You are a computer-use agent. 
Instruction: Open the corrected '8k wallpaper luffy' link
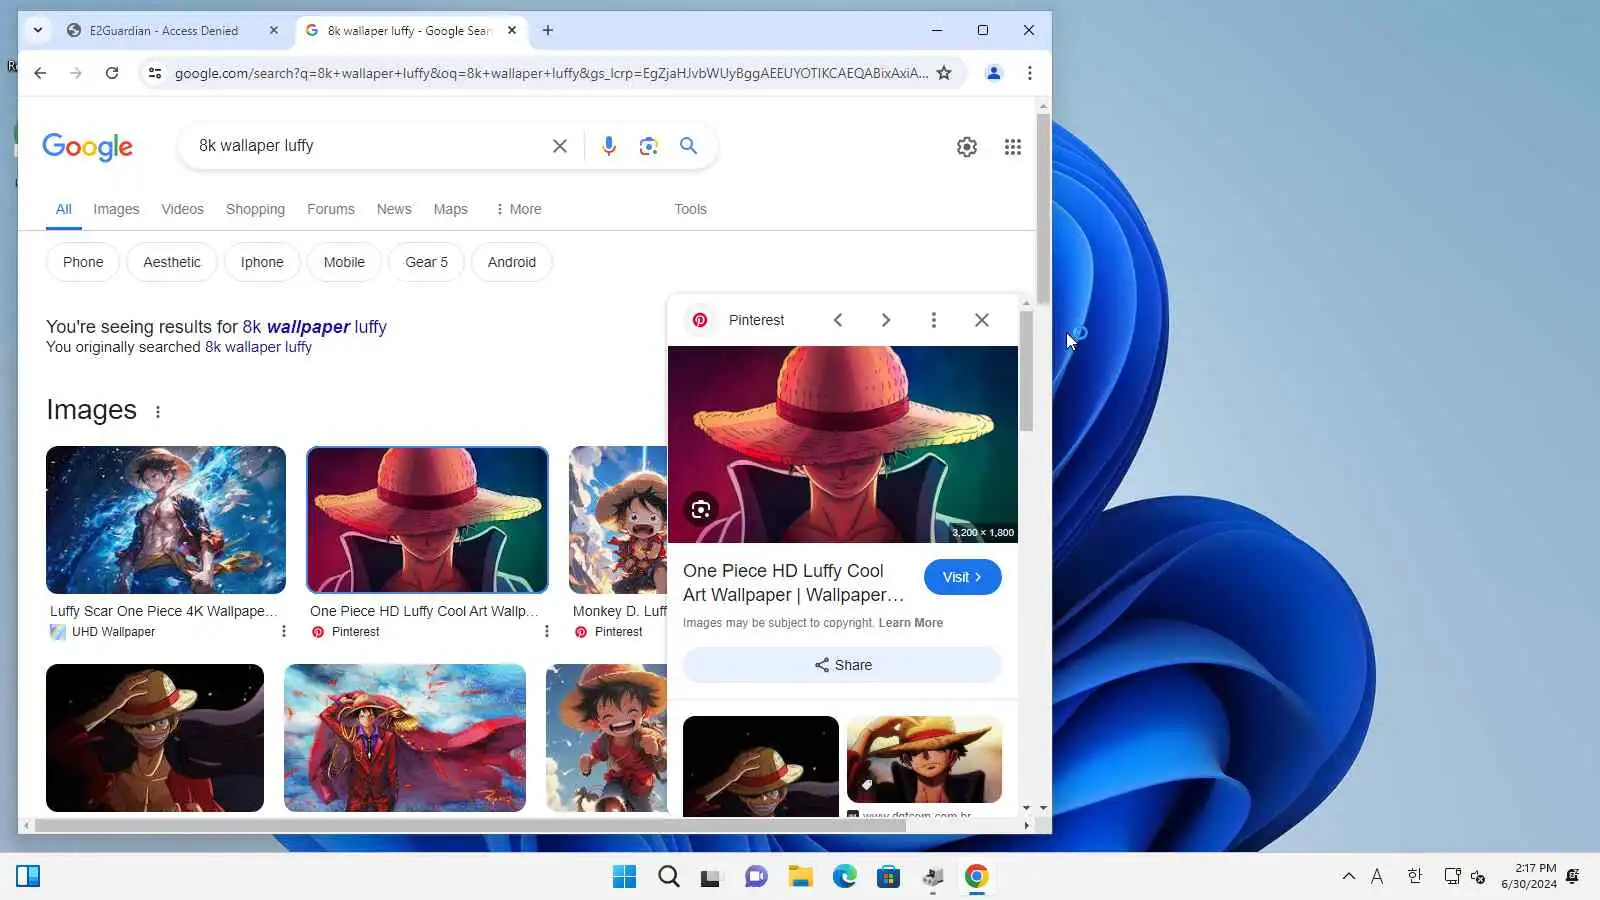click(314, 327)
